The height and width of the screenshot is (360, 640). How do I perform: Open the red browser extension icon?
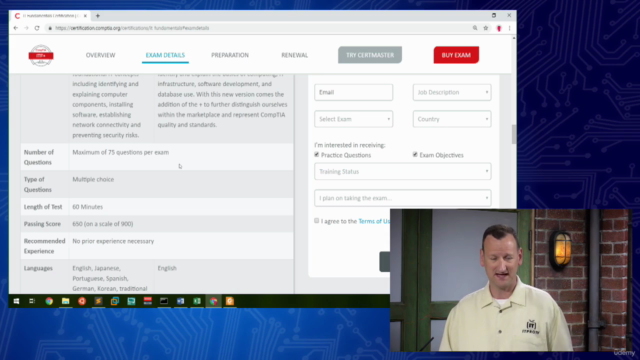[499, 28]
